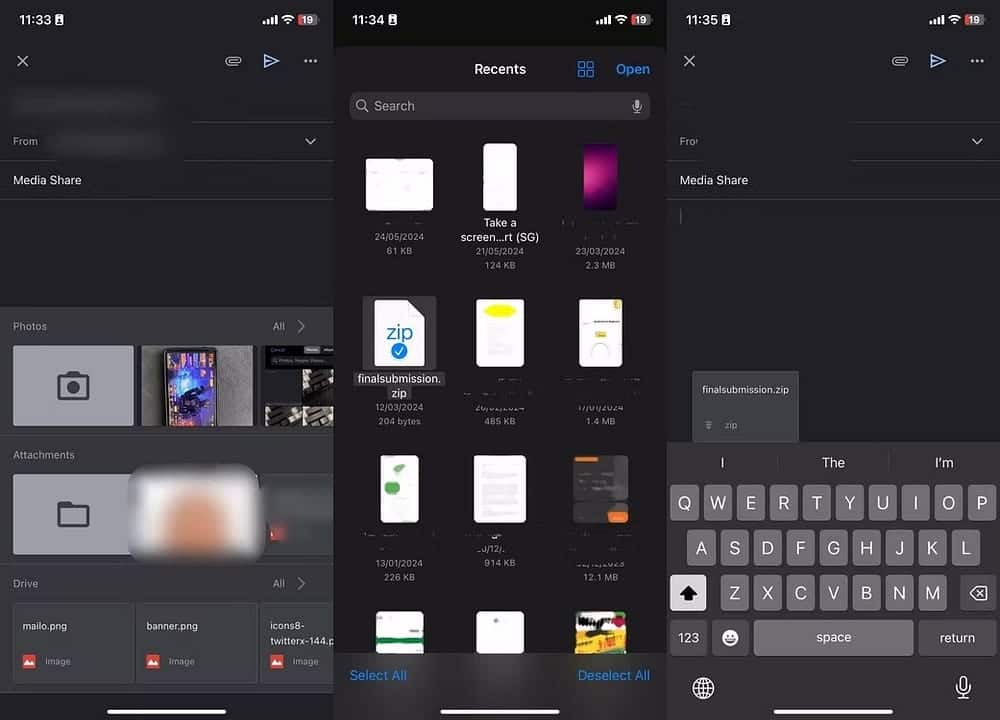Tap the M key on the keyboard

(932, 593)
